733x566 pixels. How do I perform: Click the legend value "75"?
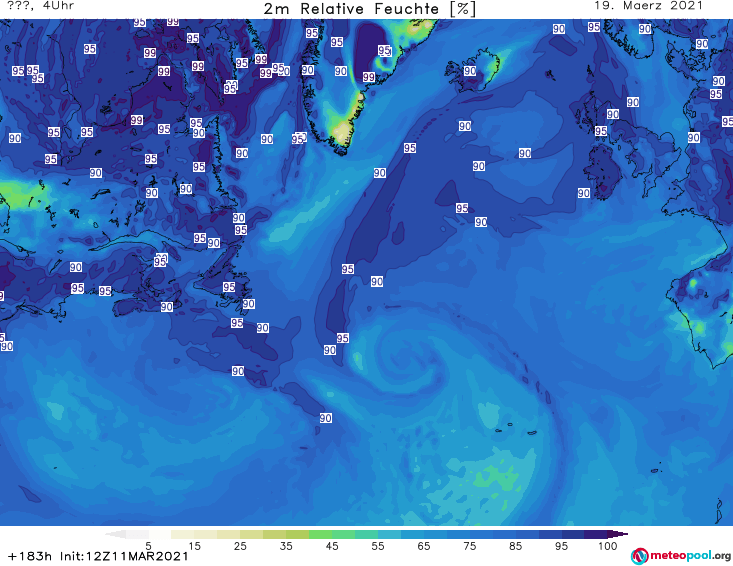470,546
